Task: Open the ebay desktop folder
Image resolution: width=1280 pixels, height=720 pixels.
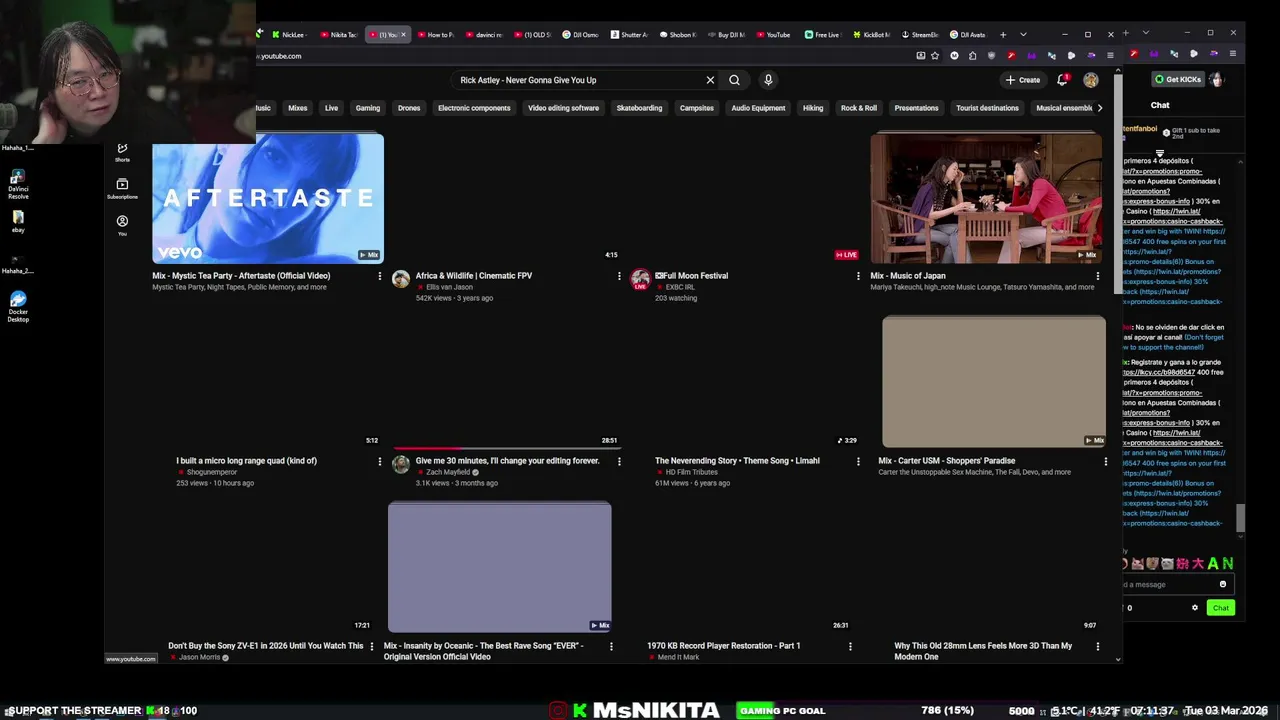Action: point(18,222)
